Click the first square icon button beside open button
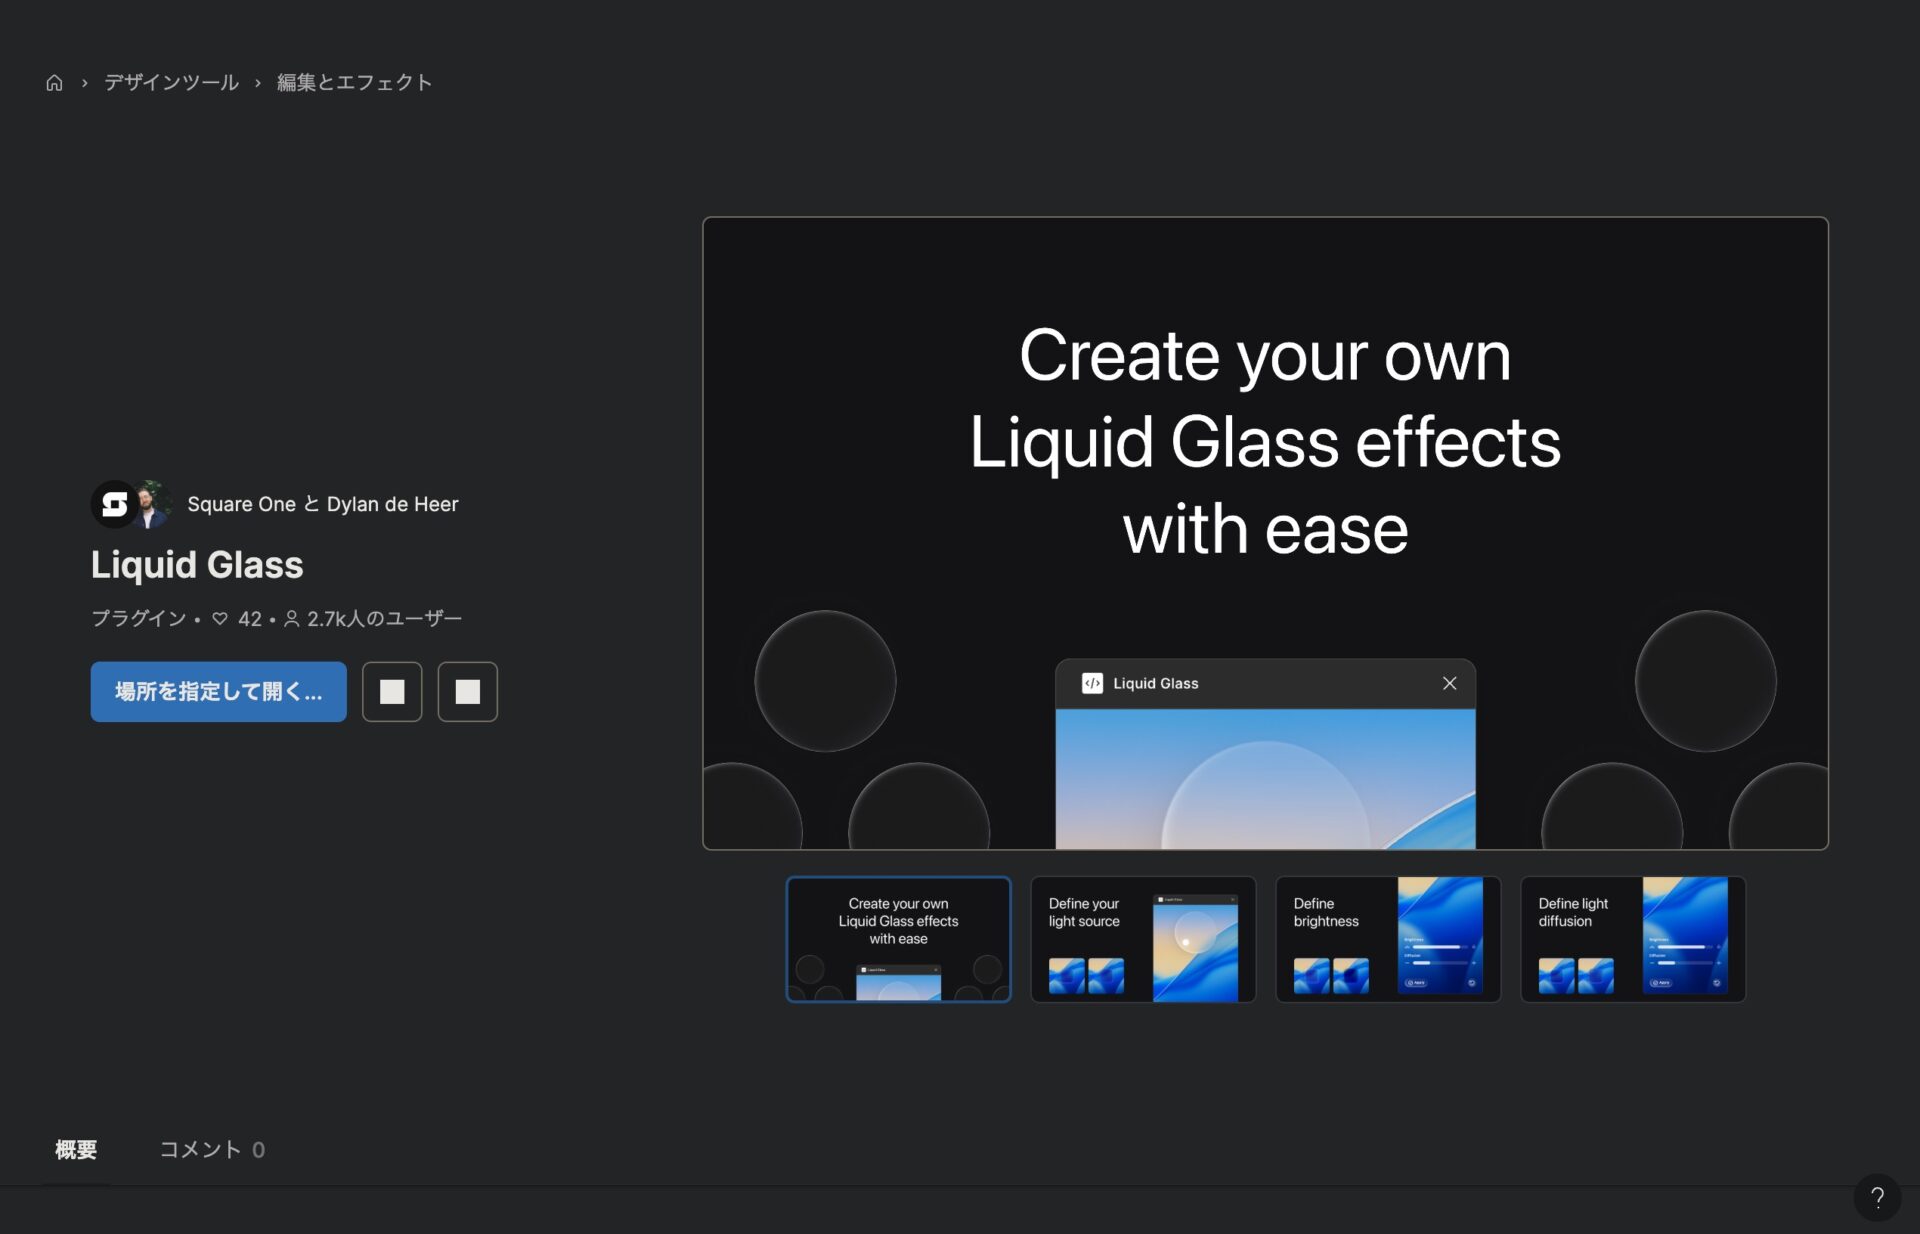 click(x=392, y=692)
